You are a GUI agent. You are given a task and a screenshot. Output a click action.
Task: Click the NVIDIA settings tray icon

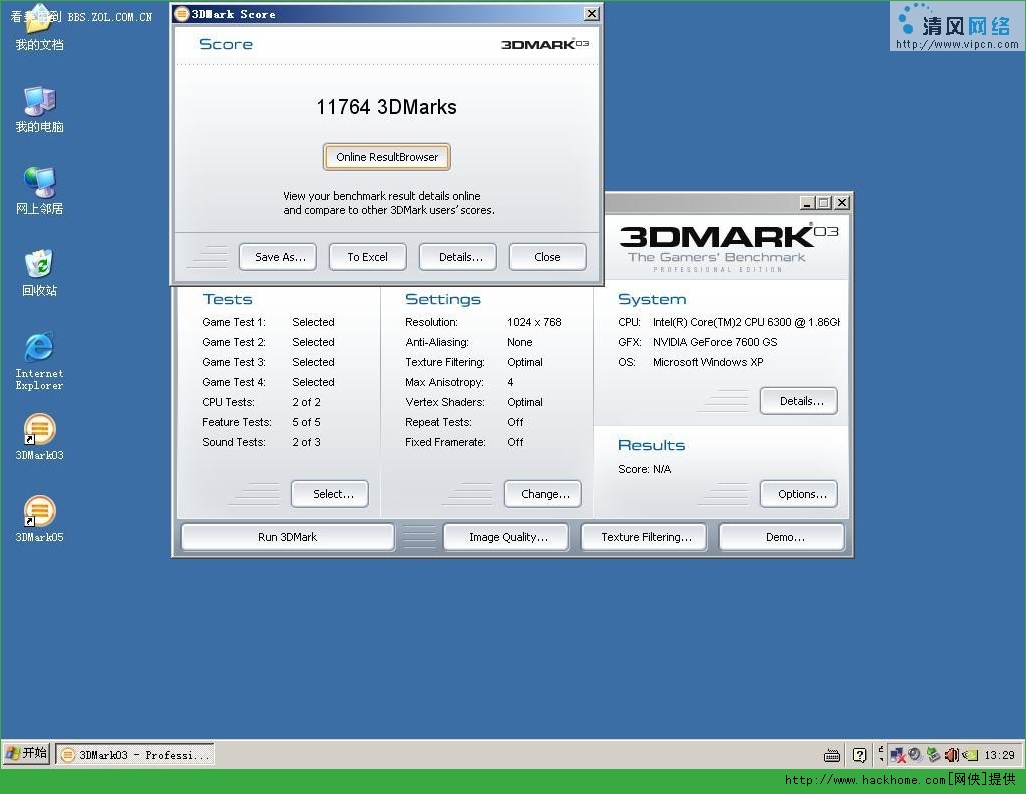[x=970, y=755]
